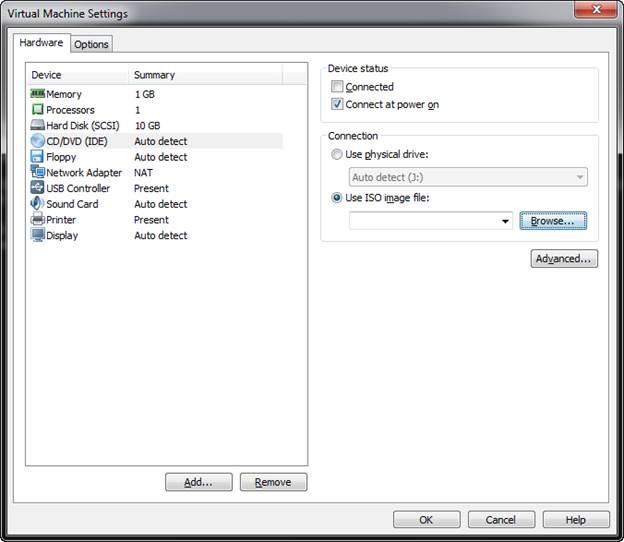Select the Hardware tab
The image size is (624, 542).
41,43
